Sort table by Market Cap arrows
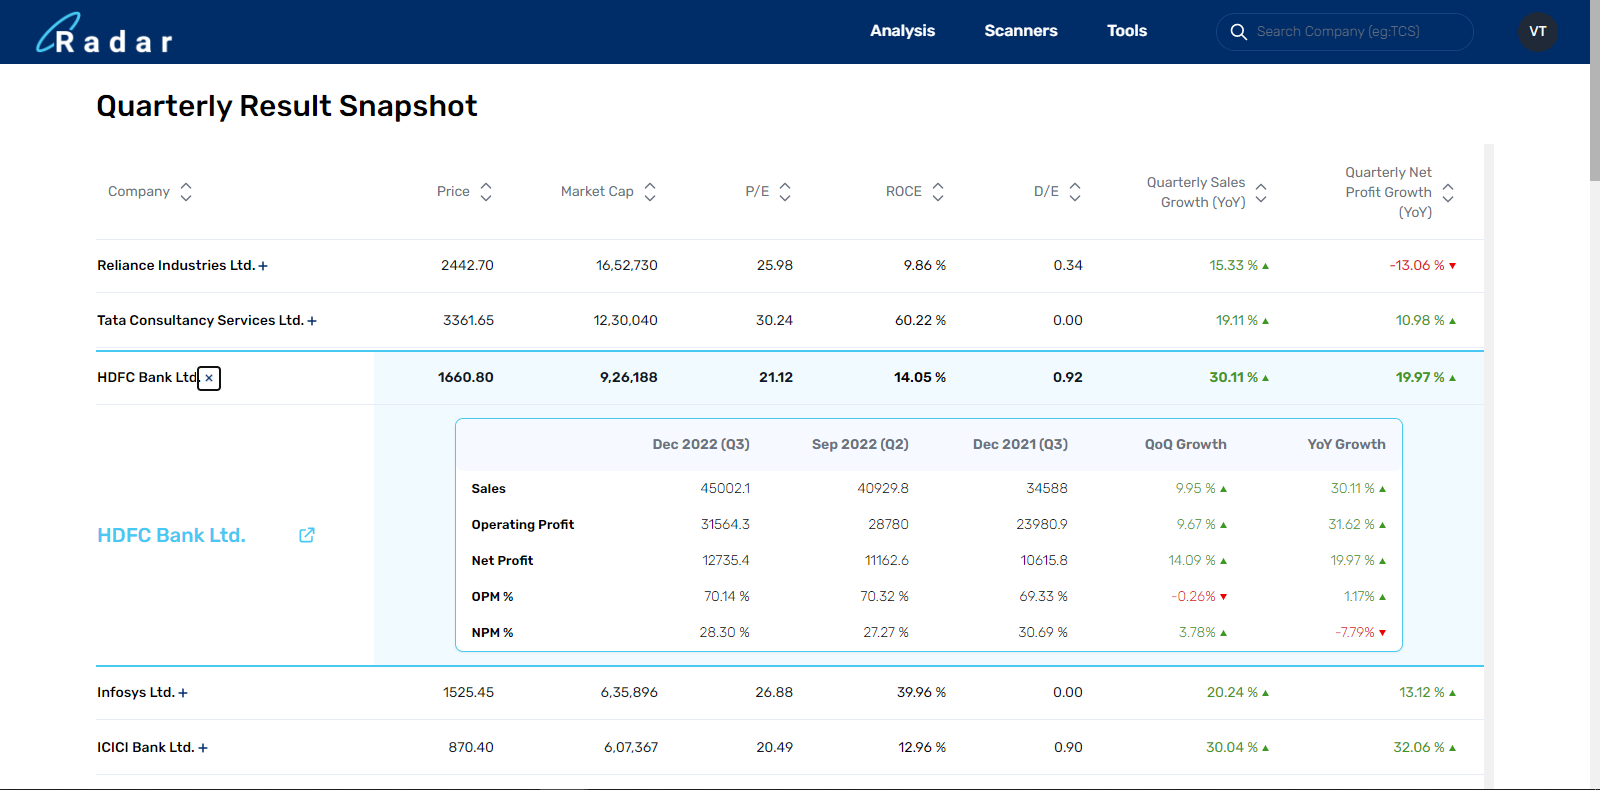 (x=650, y=192)
